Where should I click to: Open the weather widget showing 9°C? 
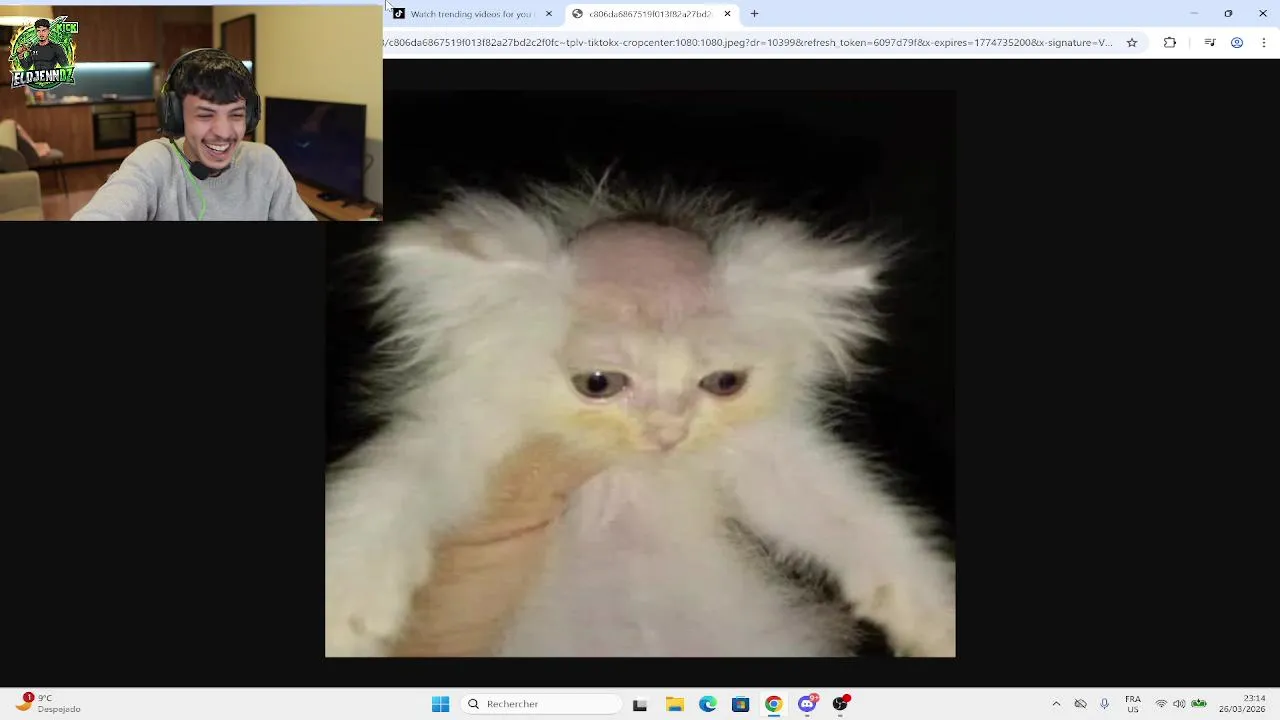click(x=48, y=704)
